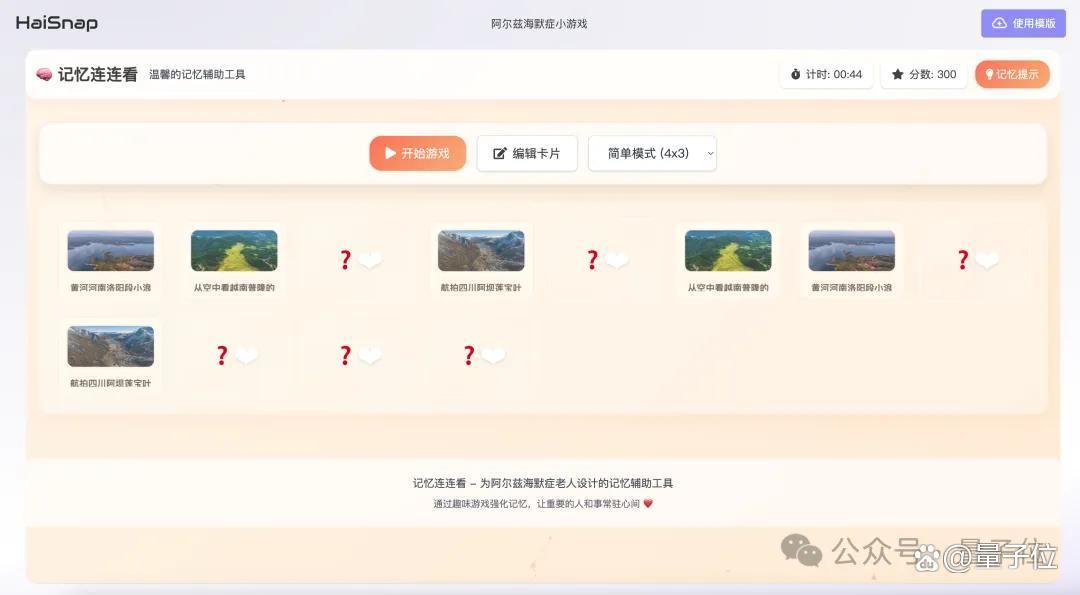1080x595 pixels.
Task: Select the mountain card 航拍四川阿坝莲宝叶 in row two
Action: click(x=110, y=355)
